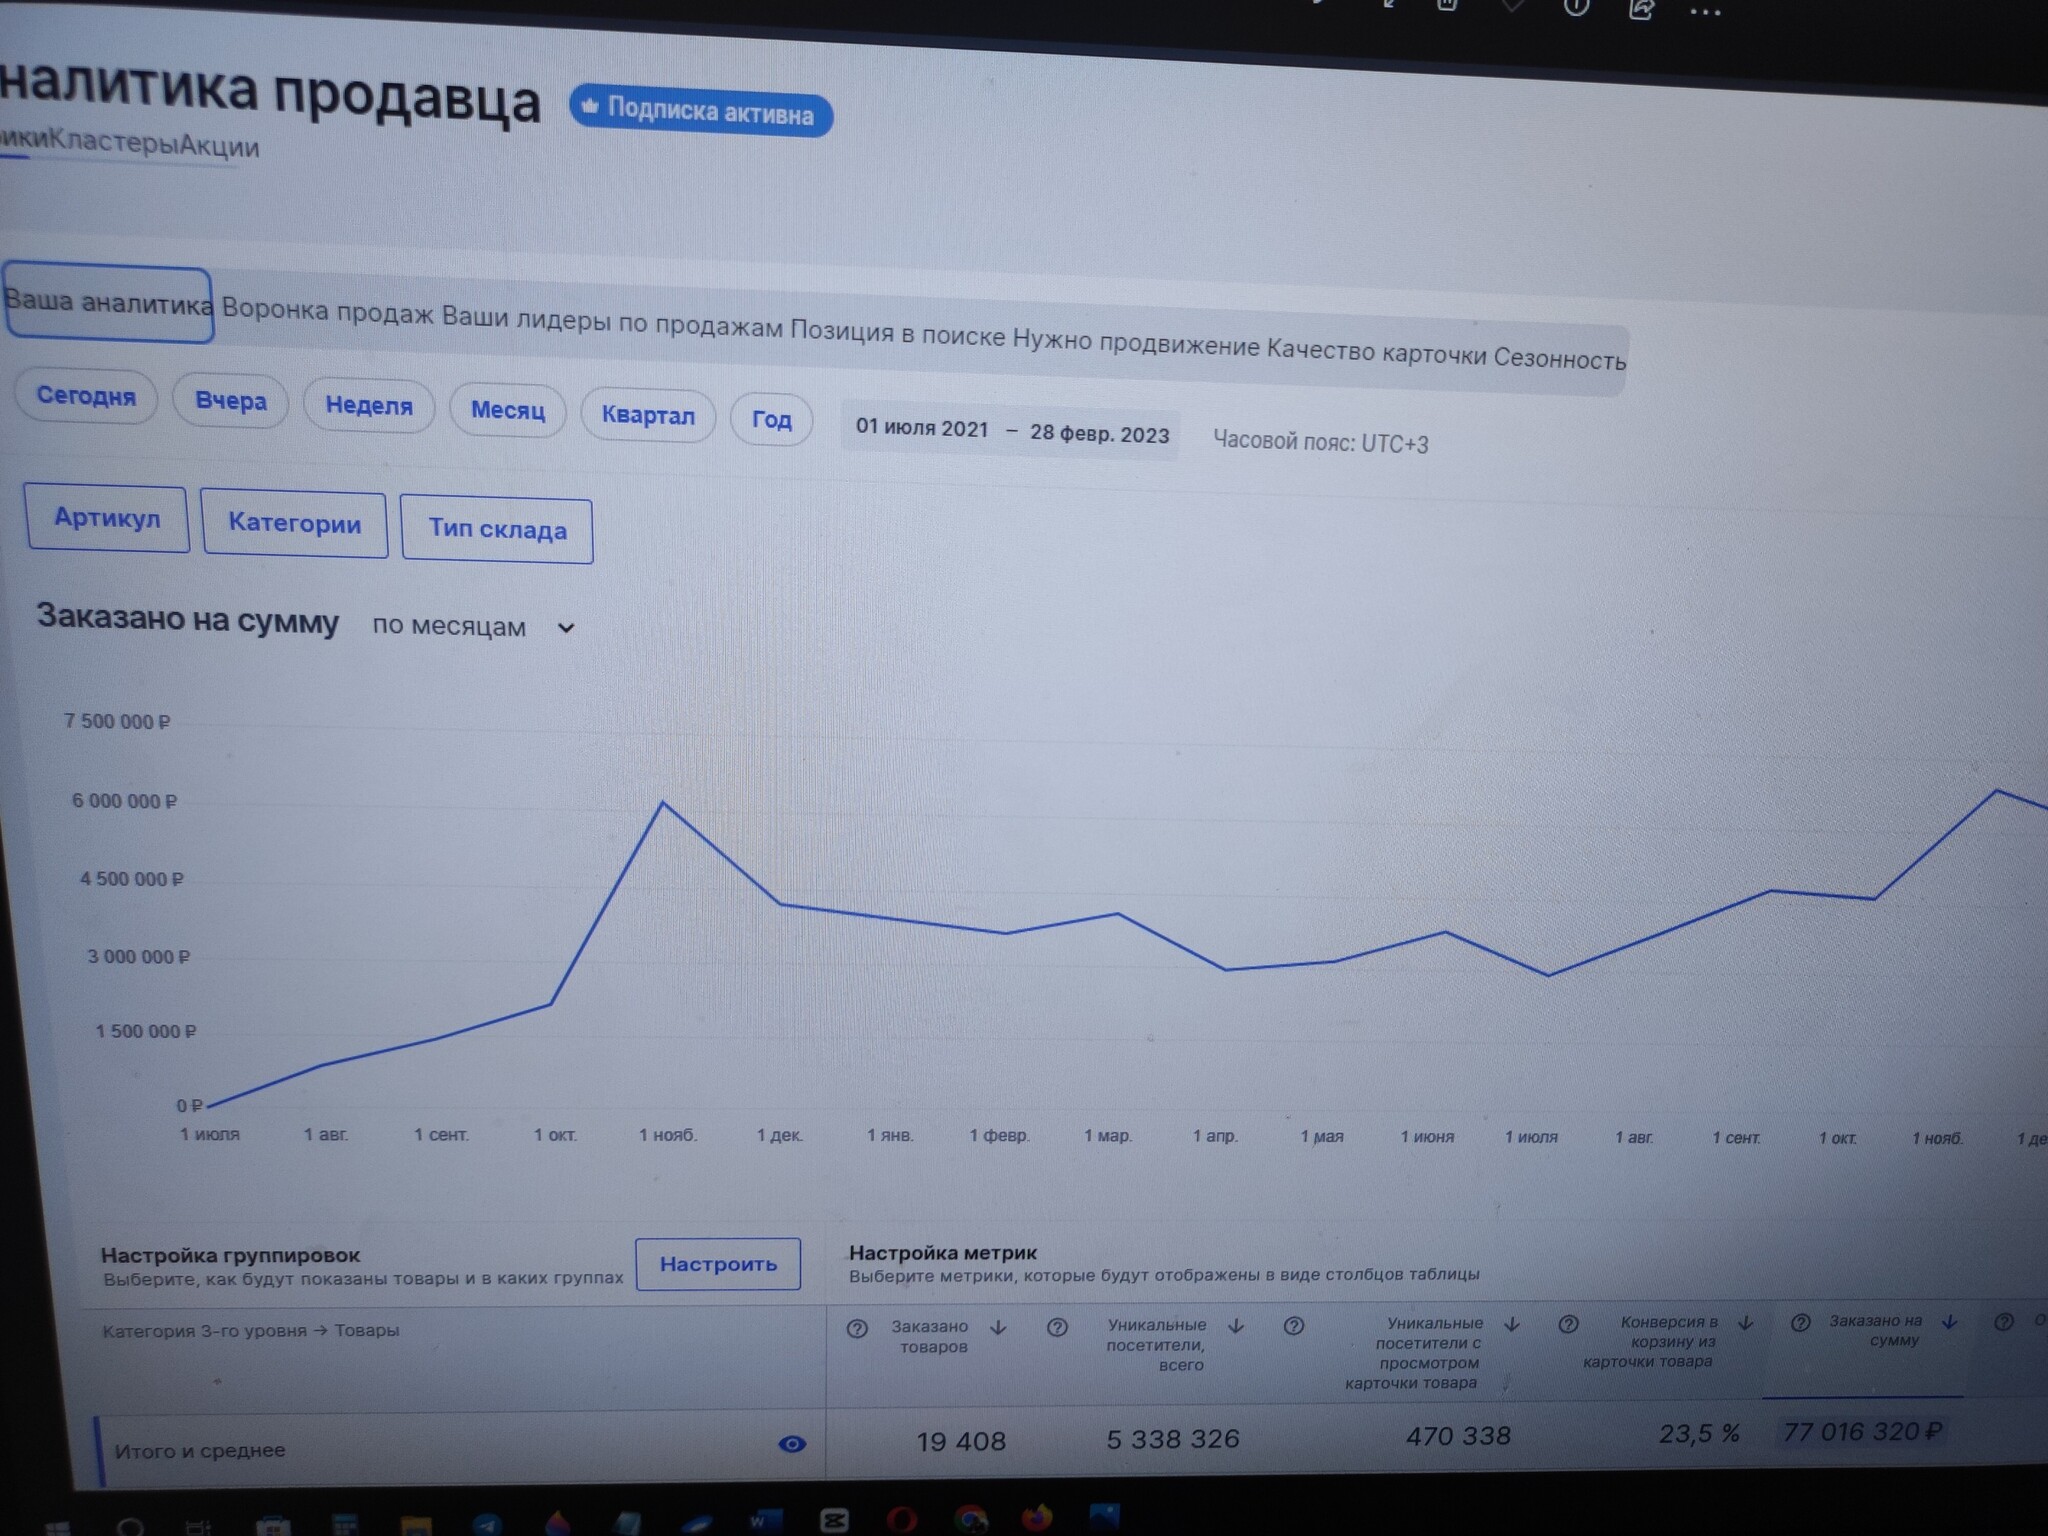Viewport: 2048px width, 1536px height.
Task: Click help icon next to Заказано товаров
Action: [x=857, y=1329]
